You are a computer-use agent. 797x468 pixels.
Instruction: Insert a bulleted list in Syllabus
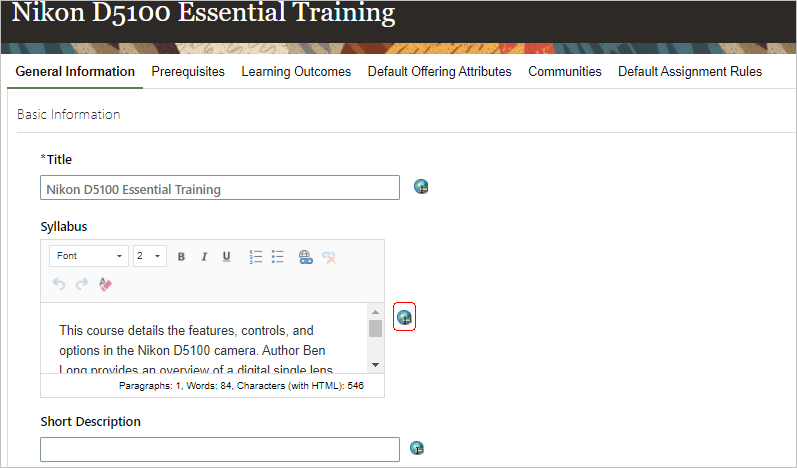pos(278,257)
